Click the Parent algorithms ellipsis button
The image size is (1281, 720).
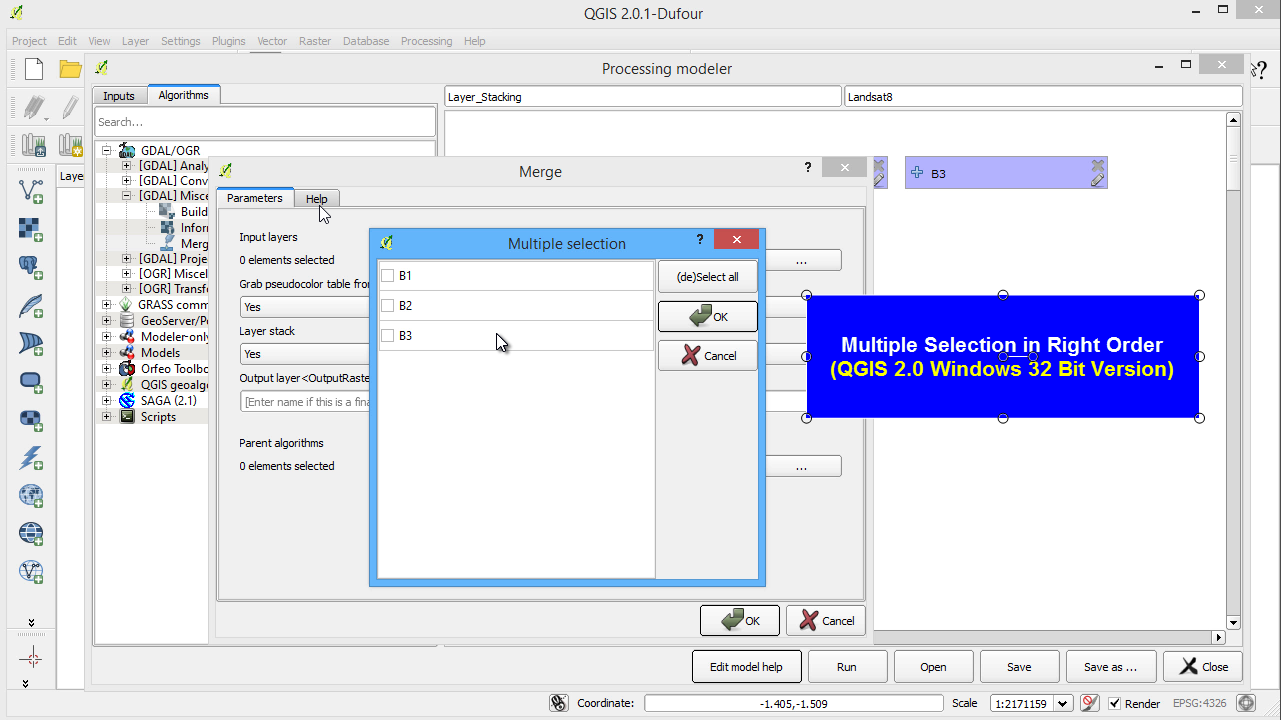(x=801, y=466)
